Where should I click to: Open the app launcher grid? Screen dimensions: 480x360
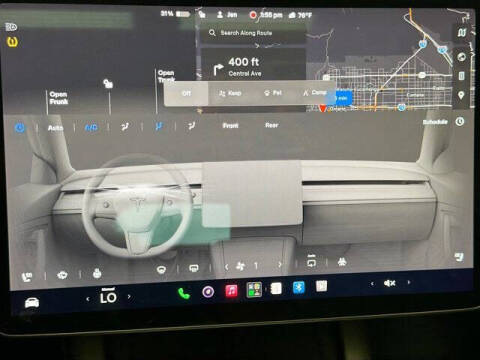point(254,289)
